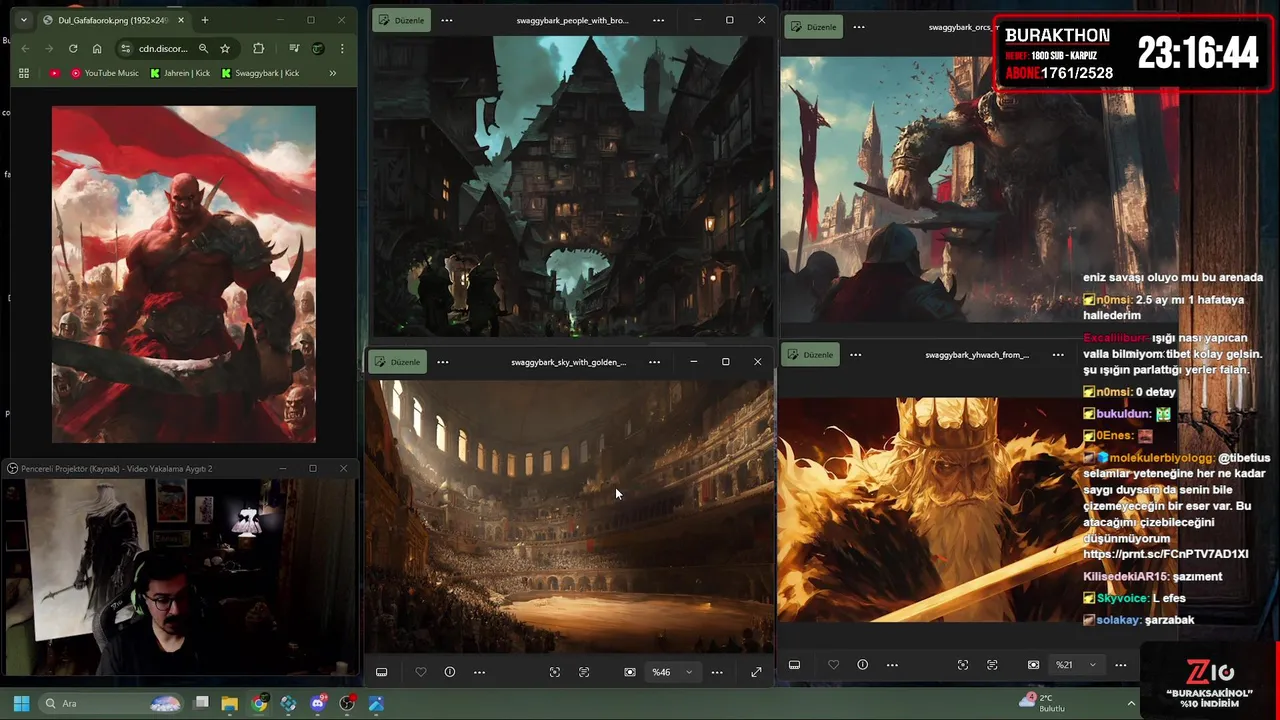Bookmark this page with the star icon

(x=225, y=48)
